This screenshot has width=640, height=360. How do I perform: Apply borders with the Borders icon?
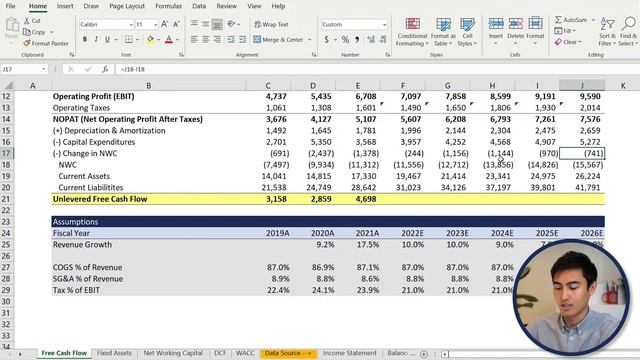pyautogui.click(x=129, y=40)
